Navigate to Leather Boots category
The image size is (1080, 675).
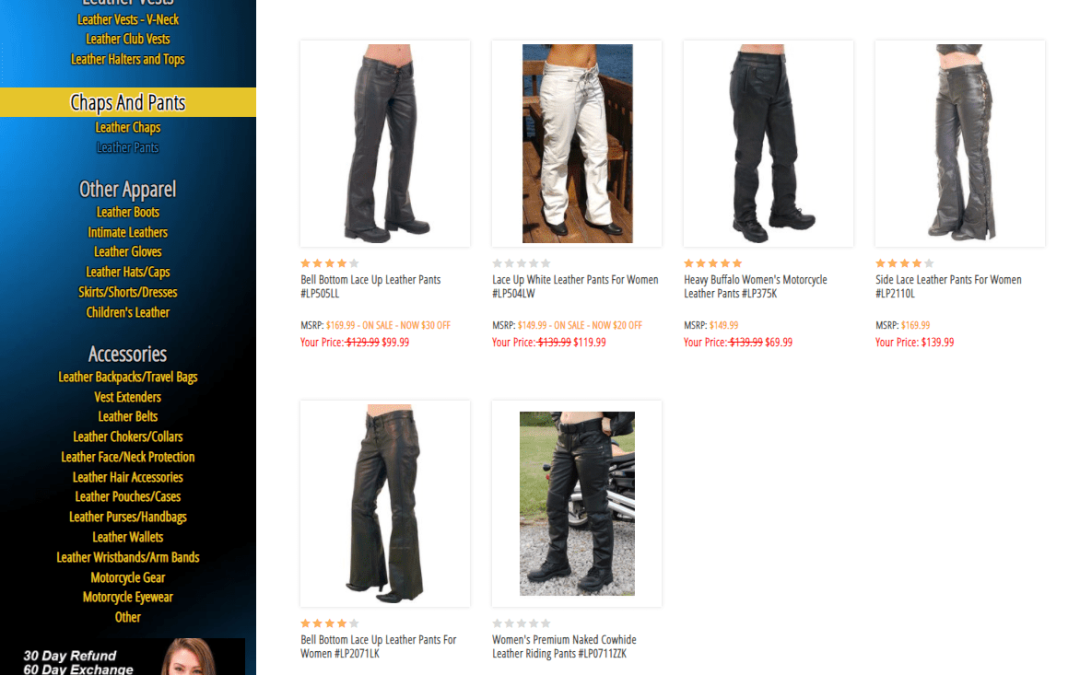[x=128, y=212]
